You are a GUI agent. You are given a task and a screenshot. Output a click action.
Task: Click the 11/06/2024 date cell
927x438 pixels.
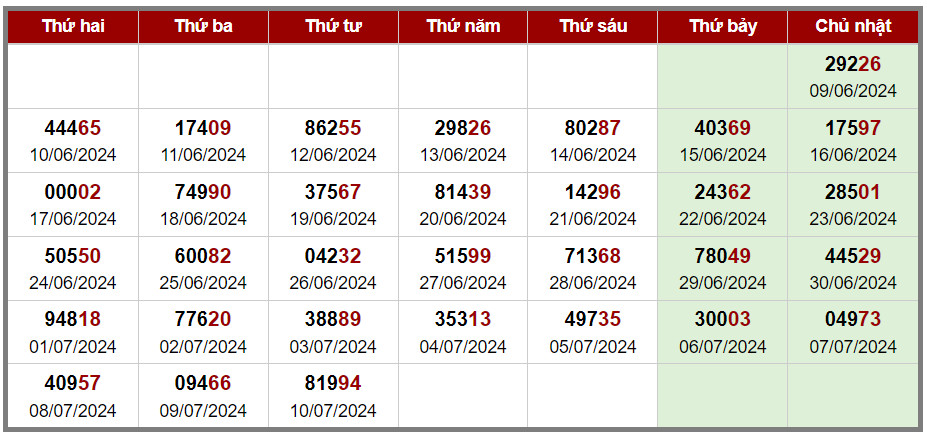(203, 141)
